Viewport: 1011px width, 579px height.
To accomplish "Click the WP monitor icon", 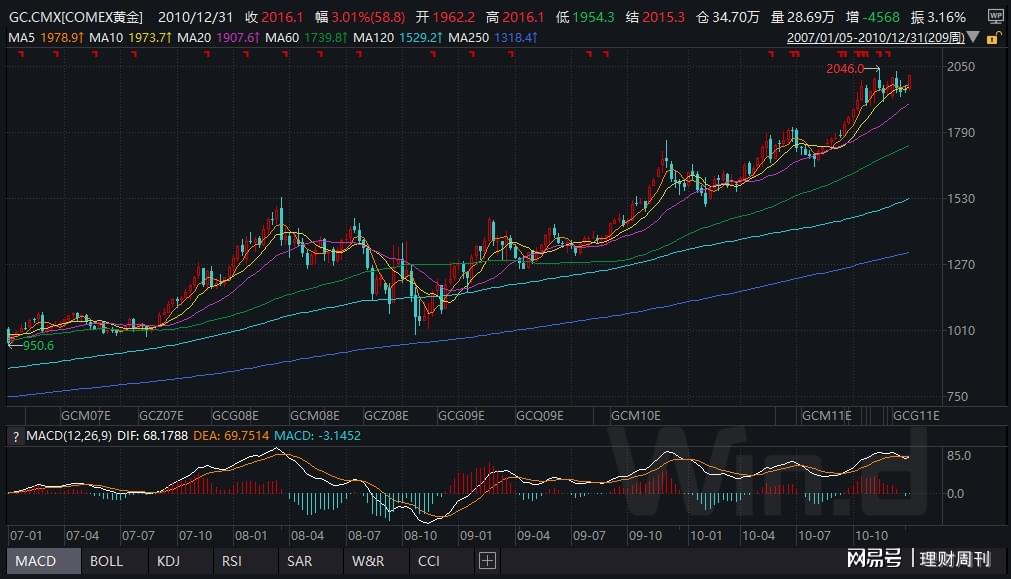I will click(x=994, y=17).
